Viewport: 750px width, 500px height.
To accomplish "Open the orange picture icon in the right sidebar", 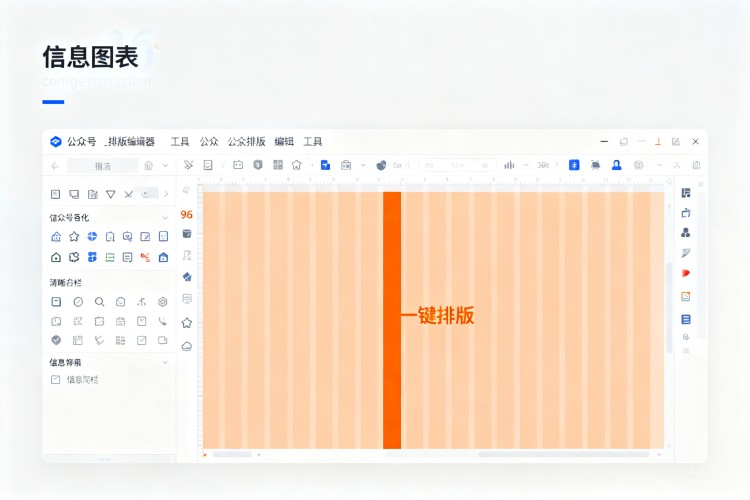I will 685,297.
